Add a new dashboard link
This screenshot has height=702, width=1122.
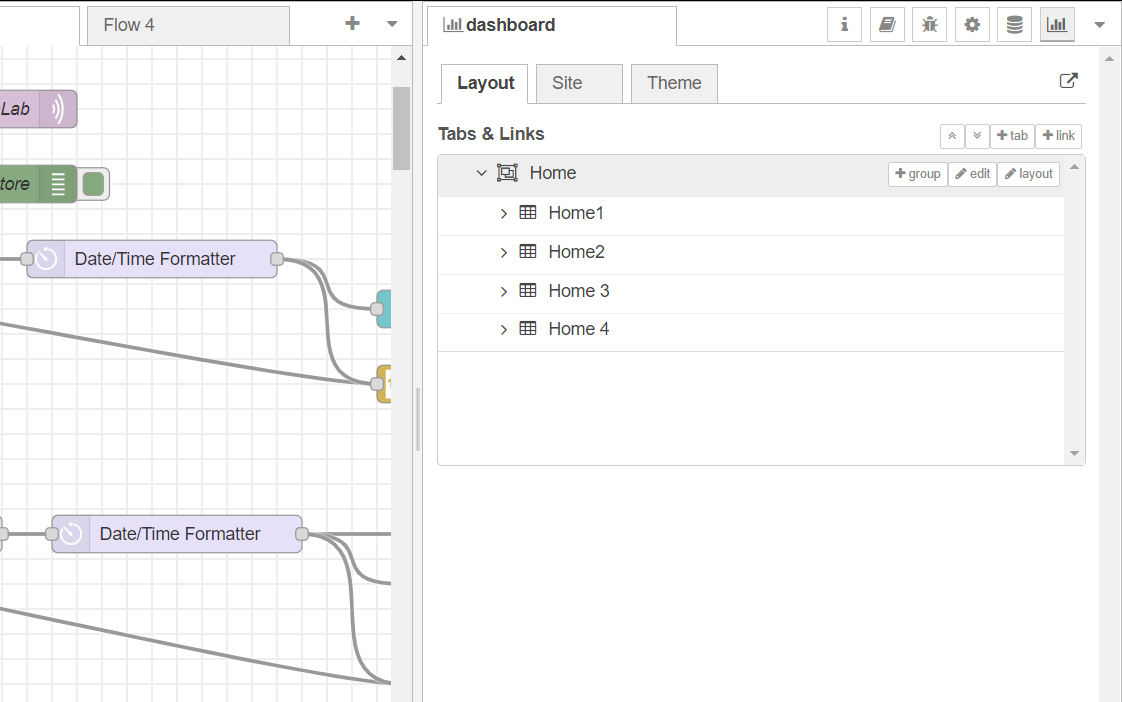point(1058,136)
